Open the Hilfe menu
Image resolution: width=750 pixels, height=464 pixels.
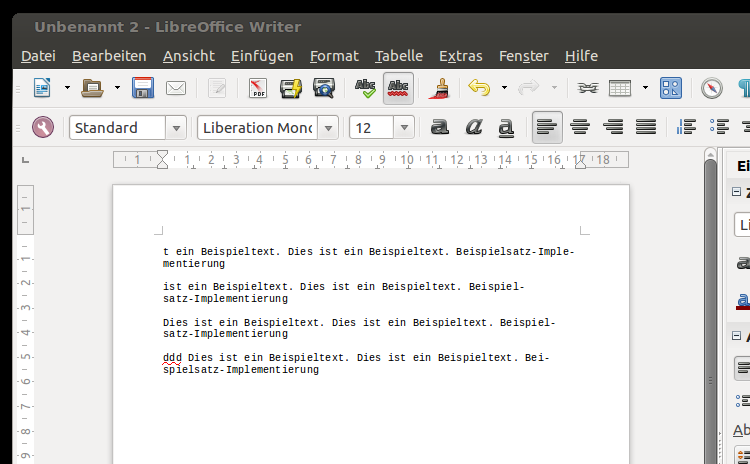click(x=581, y=56)
